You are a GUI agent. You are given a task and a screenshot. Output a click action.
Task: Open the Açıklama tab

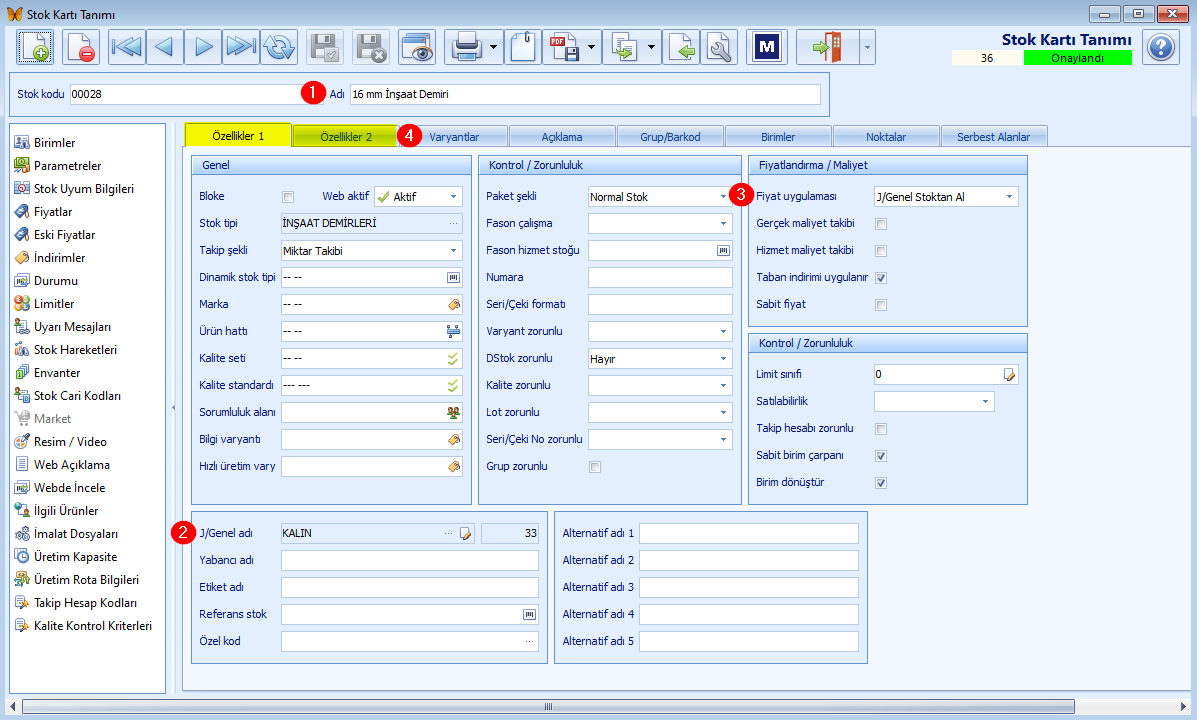coord(562,137)
